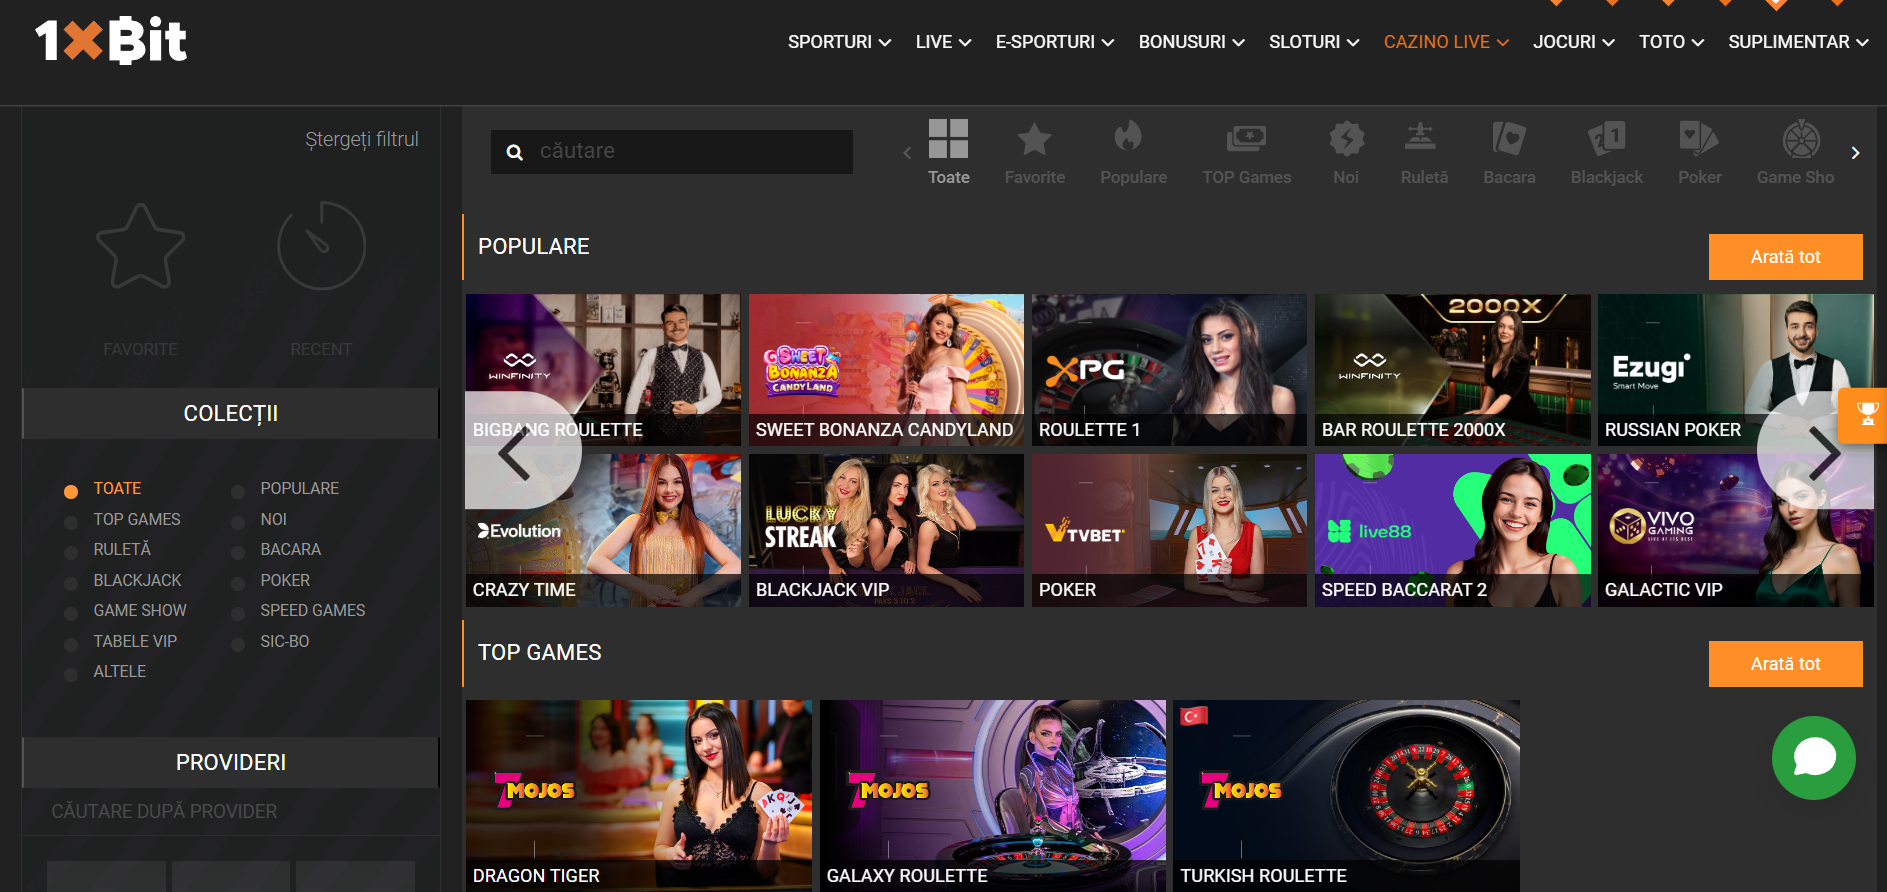Screen dimensions: 1887x892
Task: Expand the SPORTURI dropdown menu
Action: click(838, 42)
